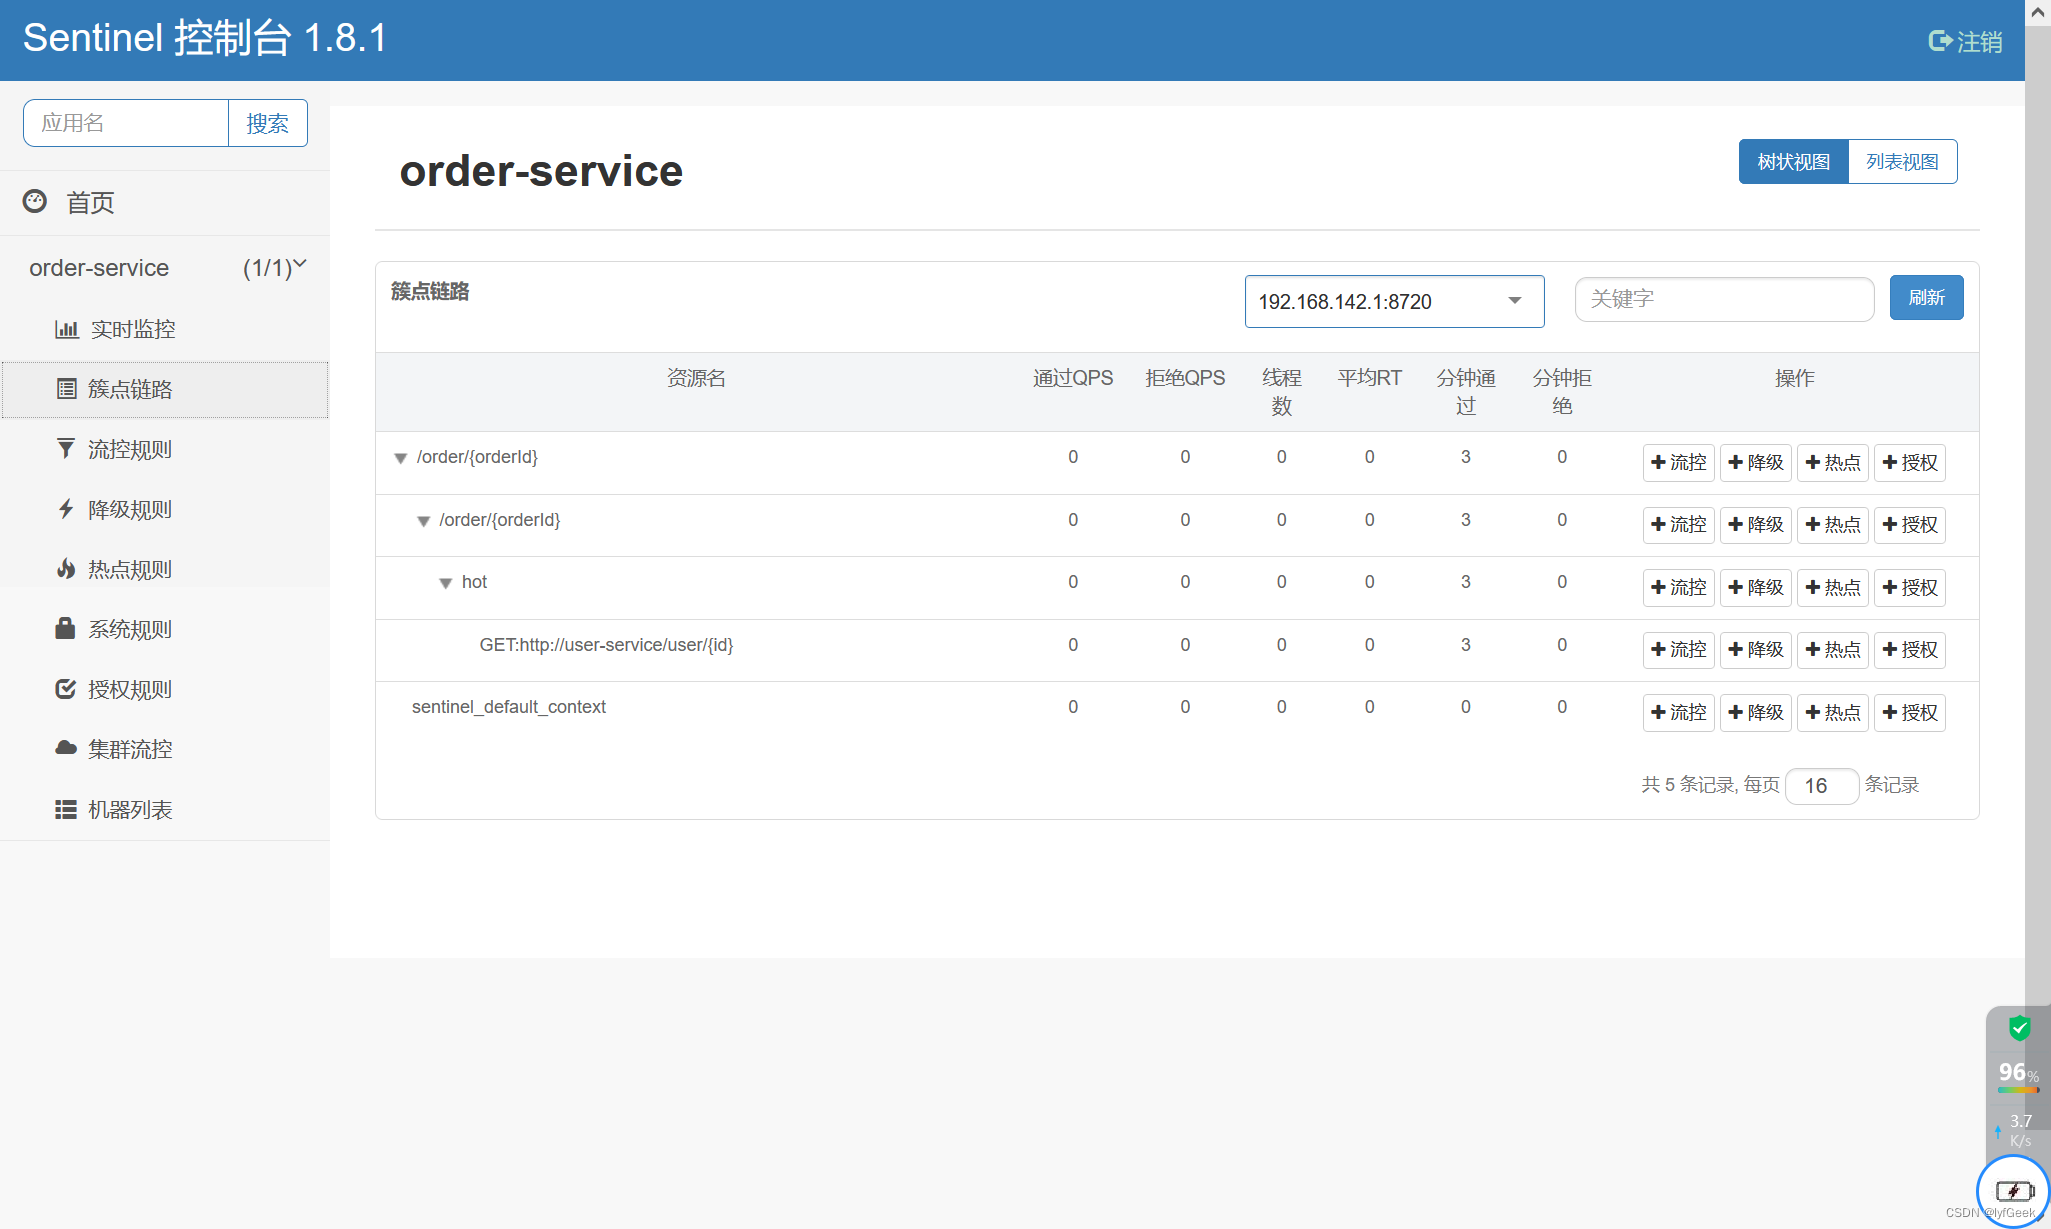The image size is (2051, 1229).
Task: Click the cloud icon for 集群流控
Action: point(66,748)
